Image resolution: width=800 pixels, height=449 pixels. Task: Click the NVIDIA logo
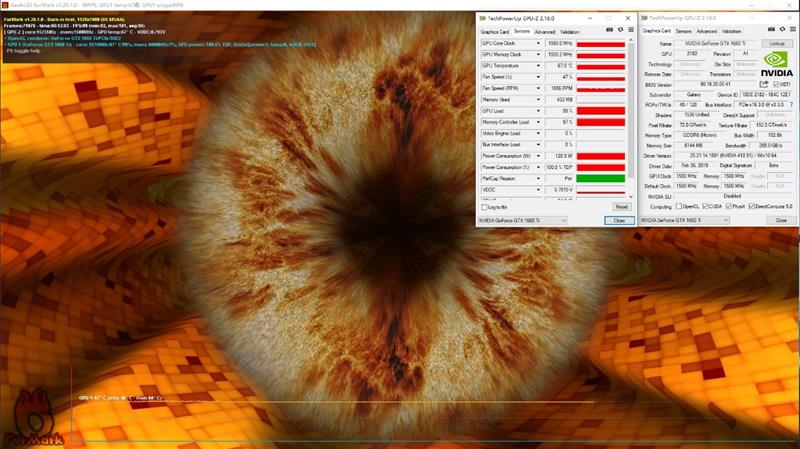click(x=776, y=65)
